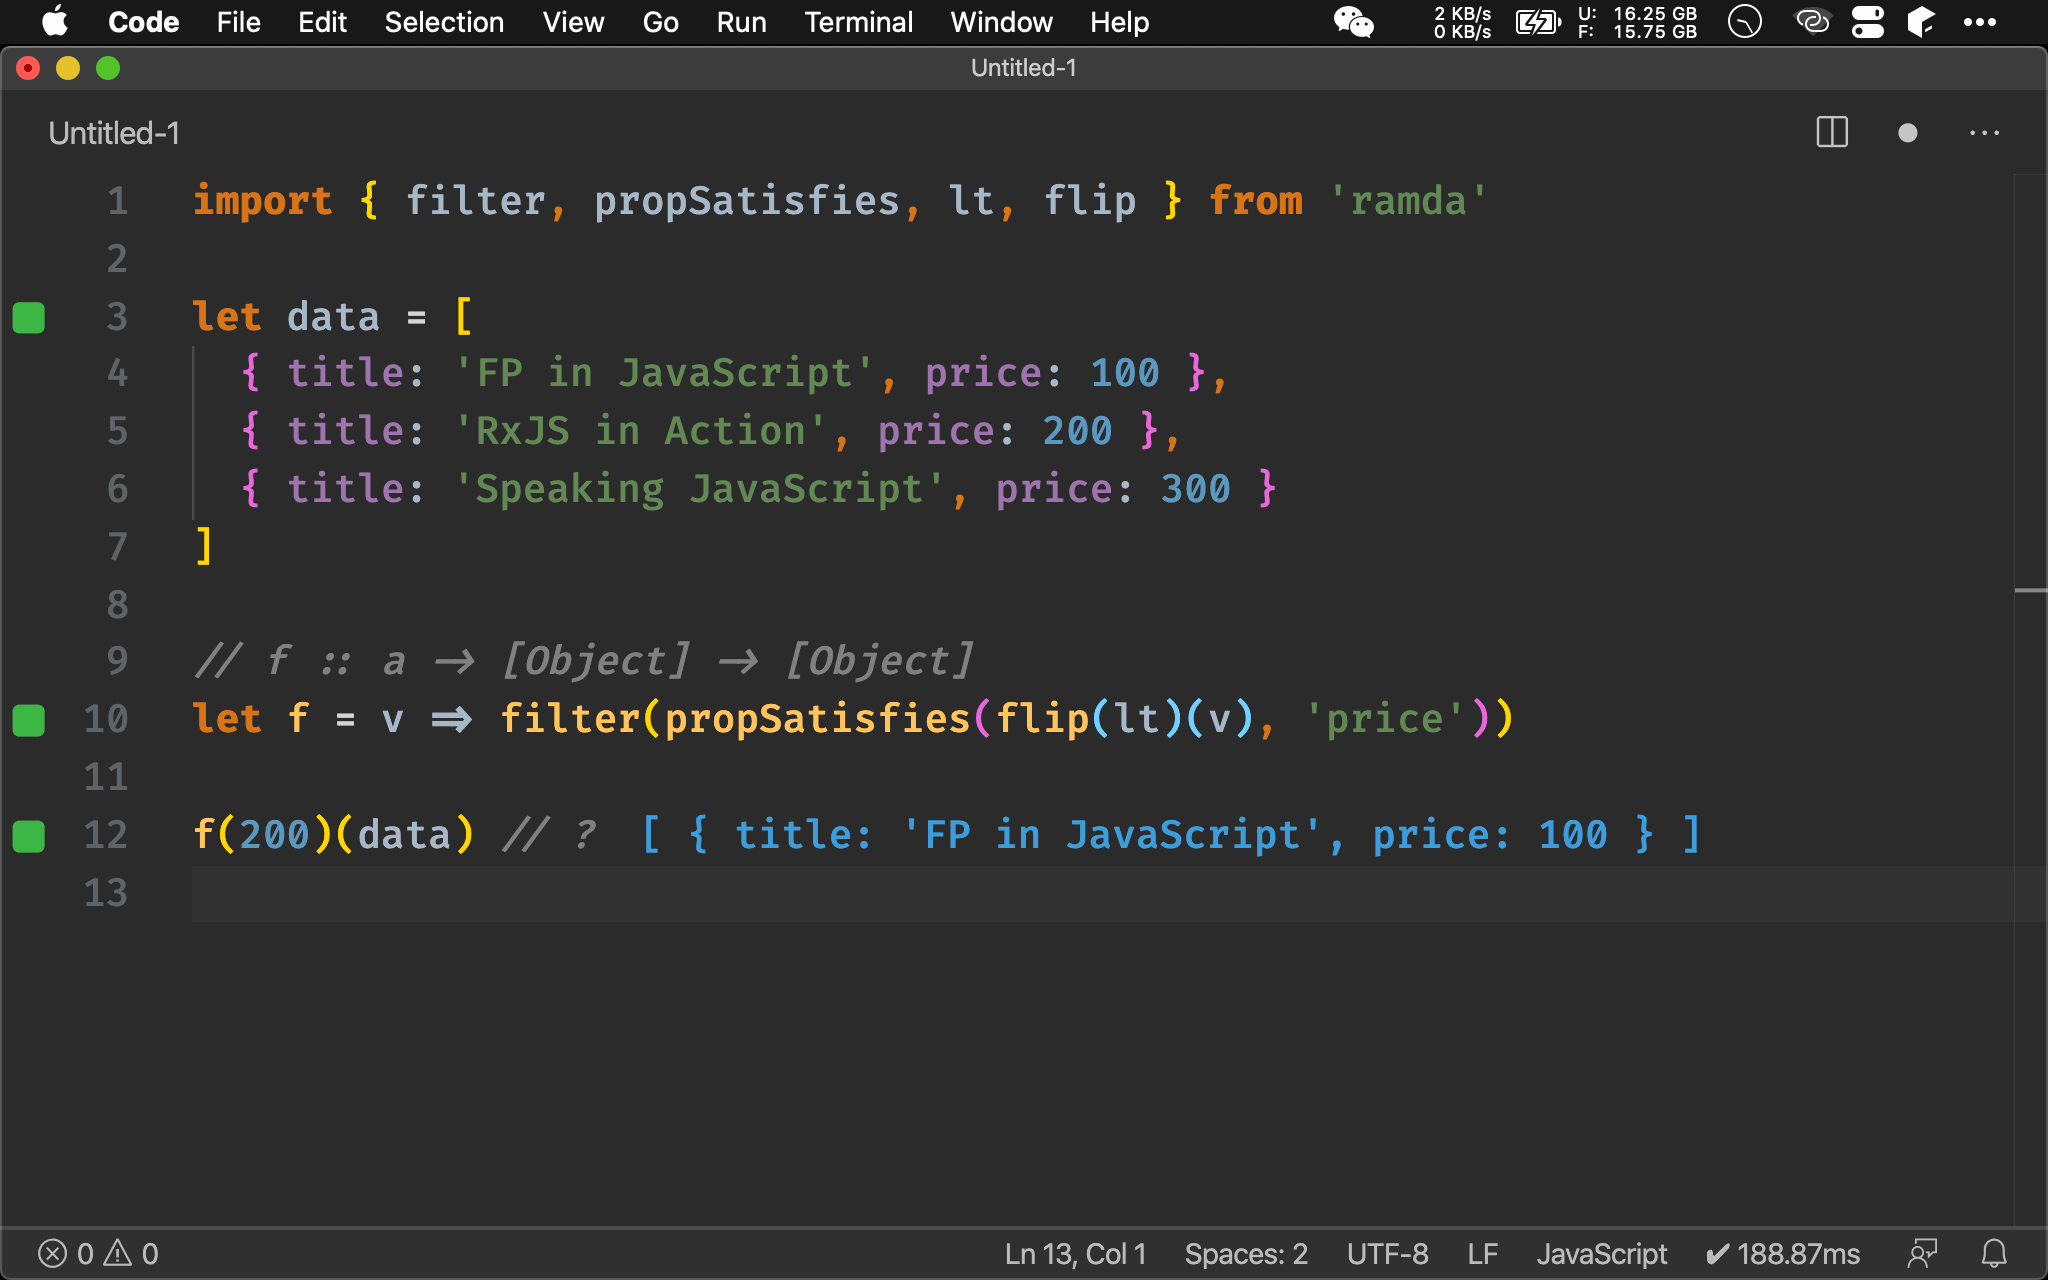Screen dimensions: 2048x1280
Task: Change language mode from JavaScript
Action: (x=1601, y=1253)
